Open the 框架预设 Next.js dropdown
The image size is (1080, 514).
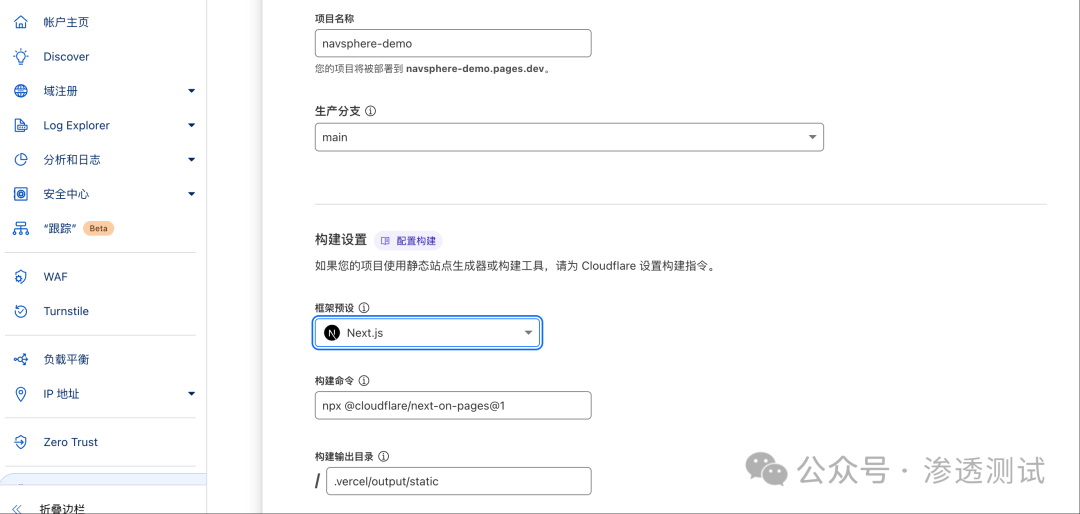(x=427, y=333)
